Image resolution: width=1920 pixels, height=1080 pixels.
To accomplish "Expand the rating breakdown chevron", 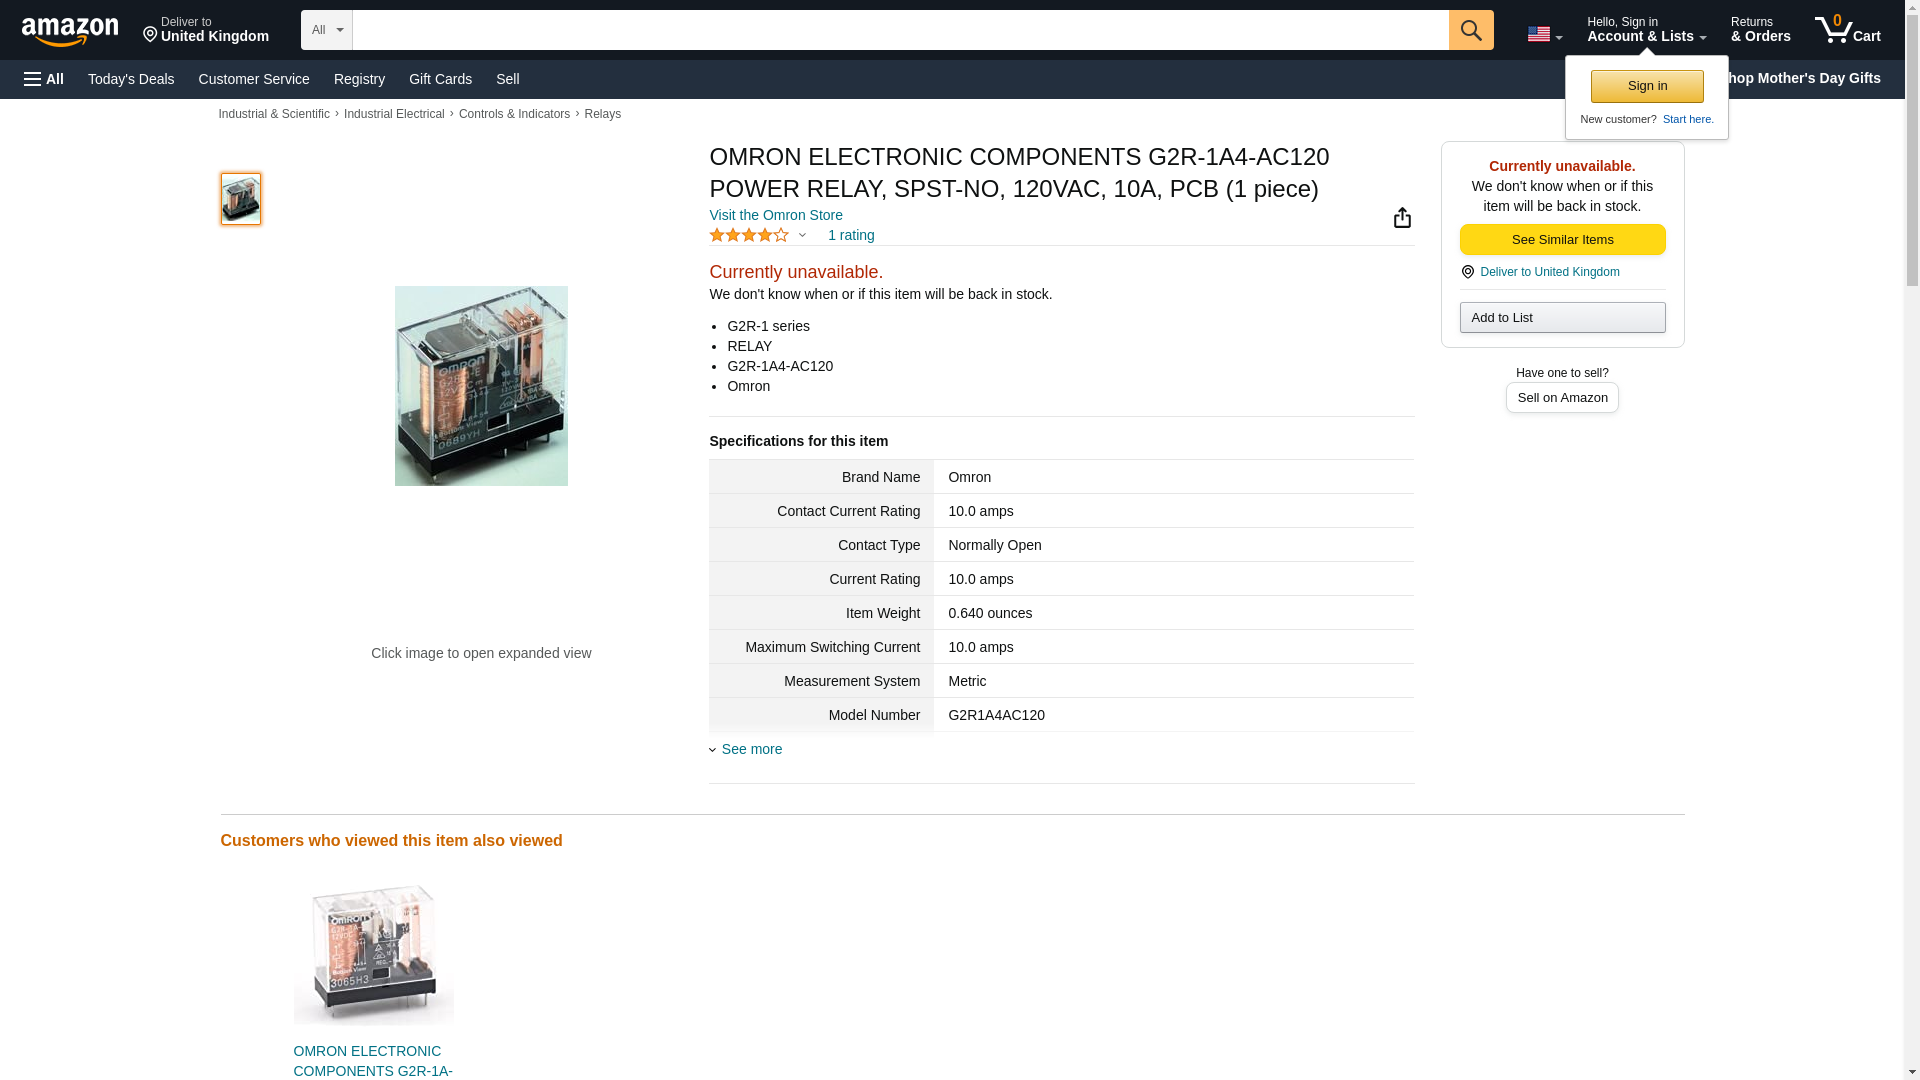I will pos(802,236).
